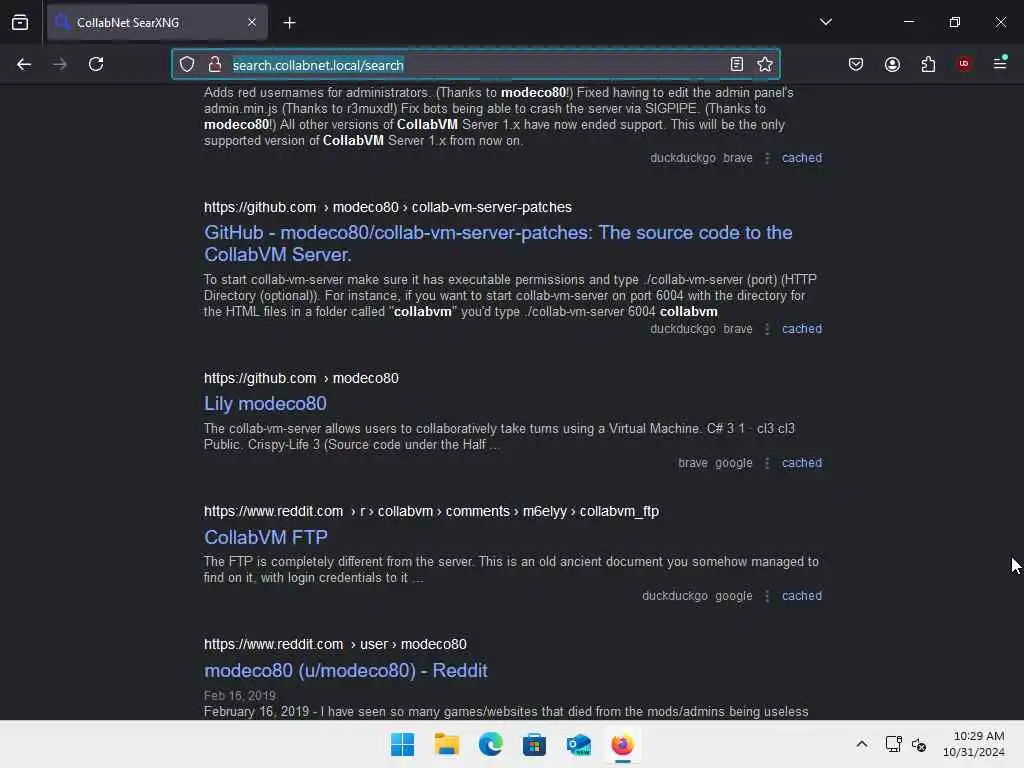Open a new browser tab
This screenshot has width=1024, height=768.
click(x=289, y=23)
